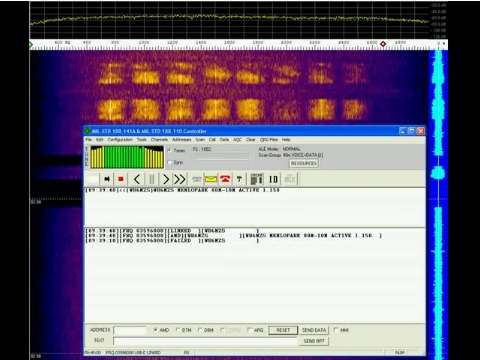Image resolution: width=480 pixels, height=360 pixels.
Task: Click the red stop button
Action: 121,179
